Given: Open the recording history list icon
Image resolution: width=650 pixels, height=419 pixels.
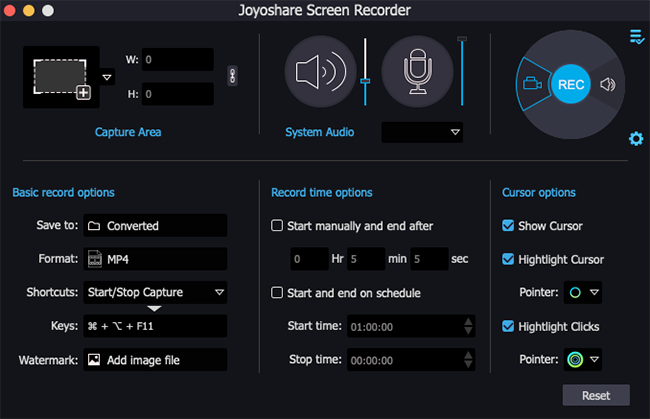Looking at the screenshot, I should [x=637, y=36].
